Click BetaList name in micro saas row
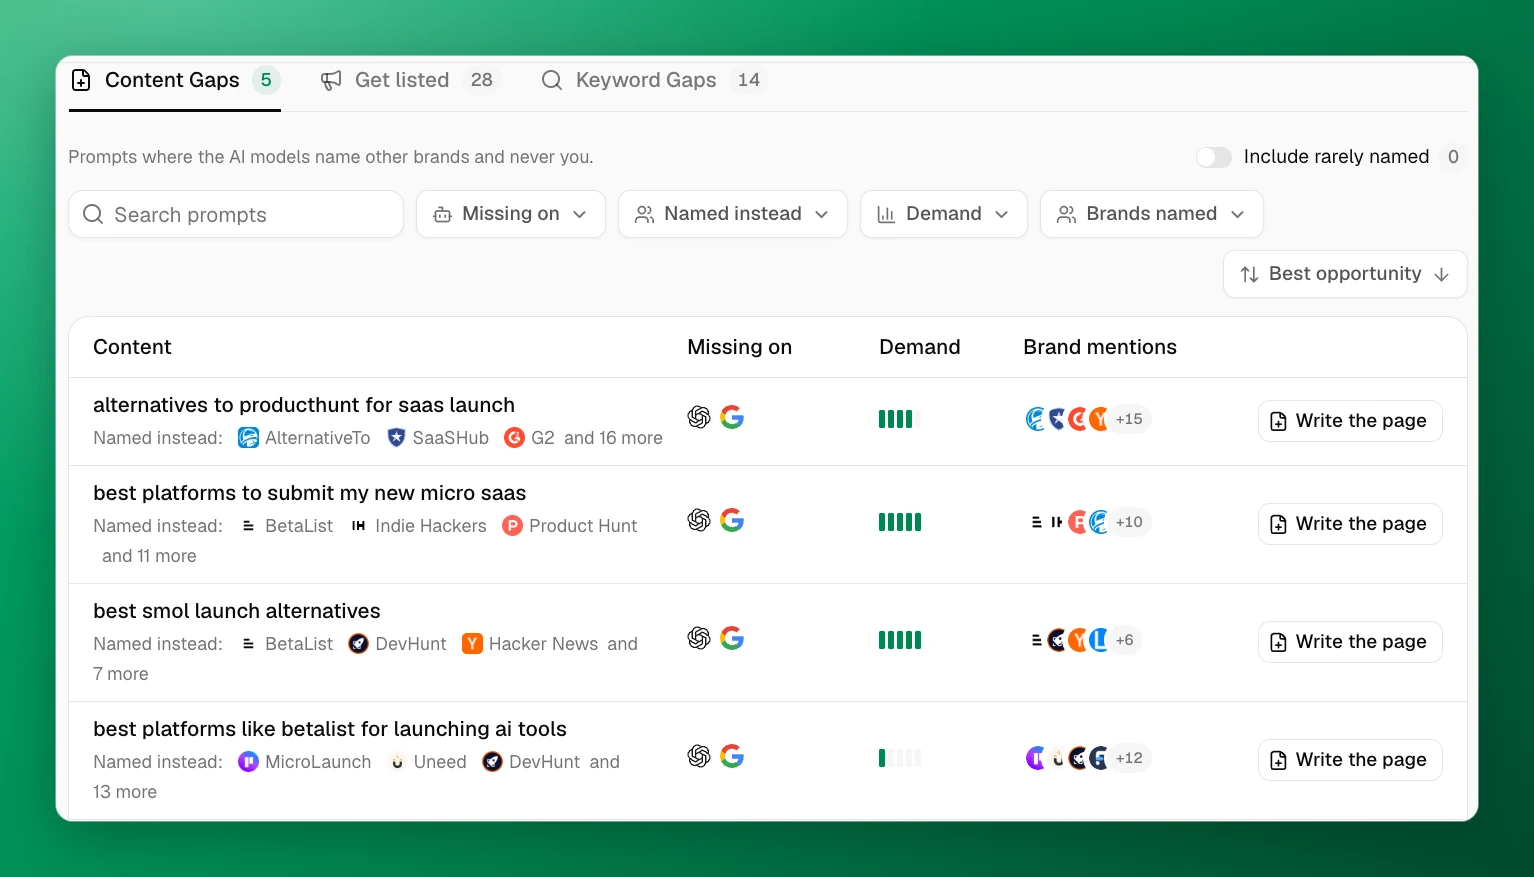Viewport: 1534px width, 877px height. point(299,526)
